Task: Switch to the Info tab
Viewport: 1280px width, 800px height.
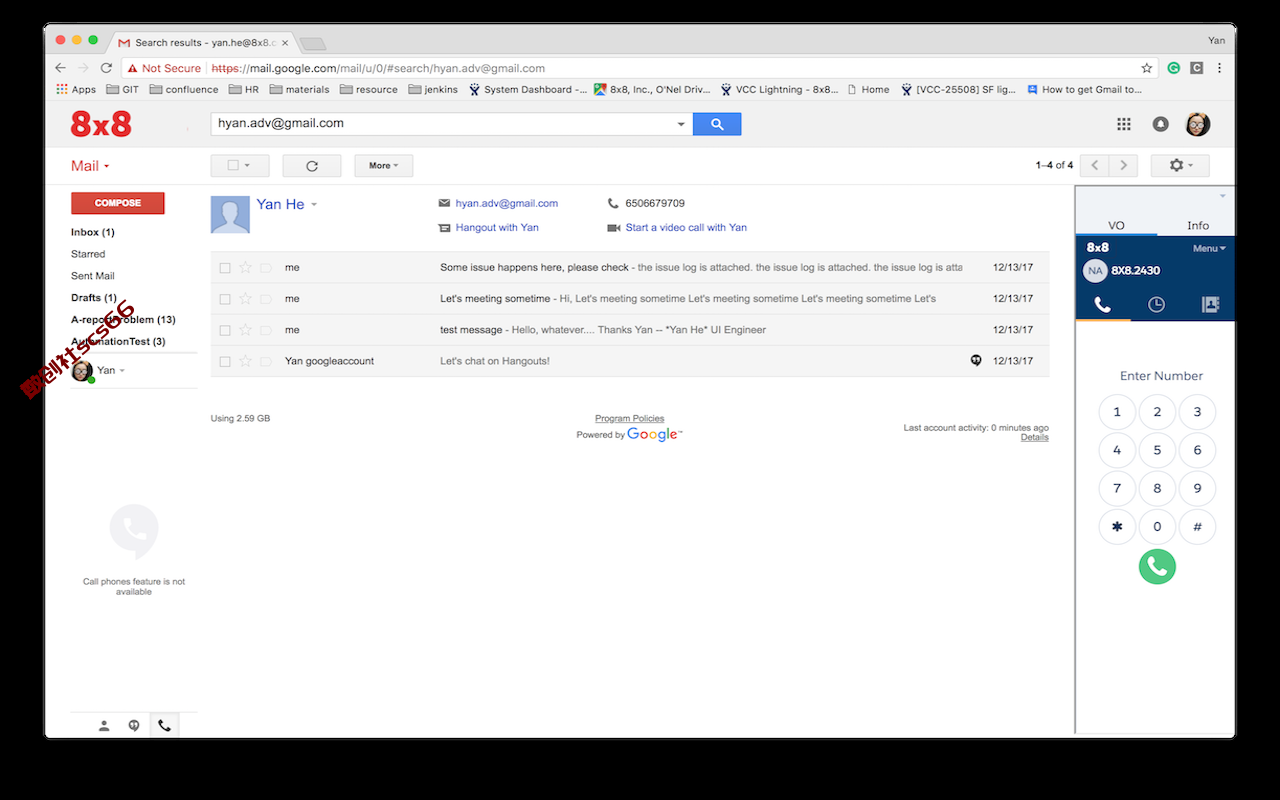Action: [1198, 225]
